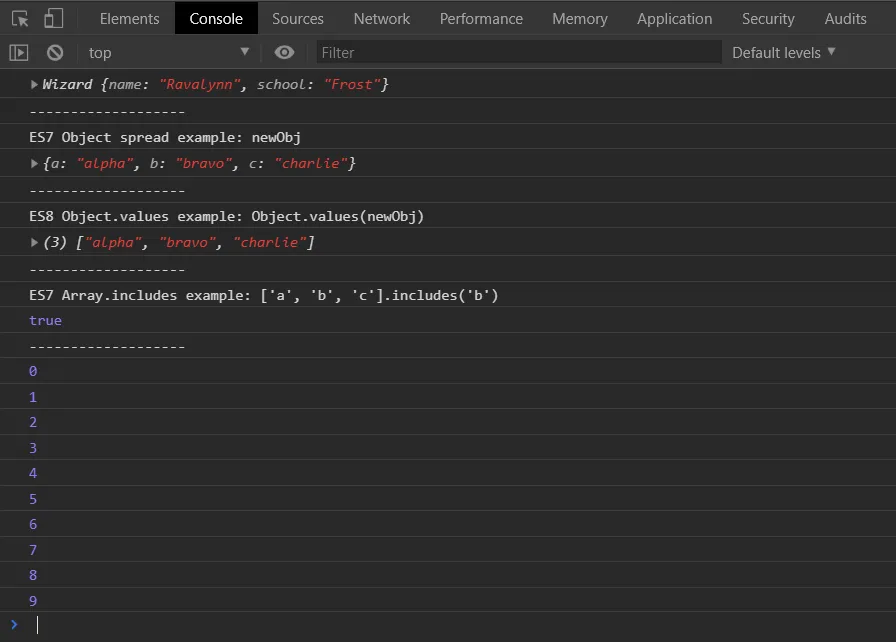Select the Console tab
This screenshot has width=896, height=642.
point(216,19)
